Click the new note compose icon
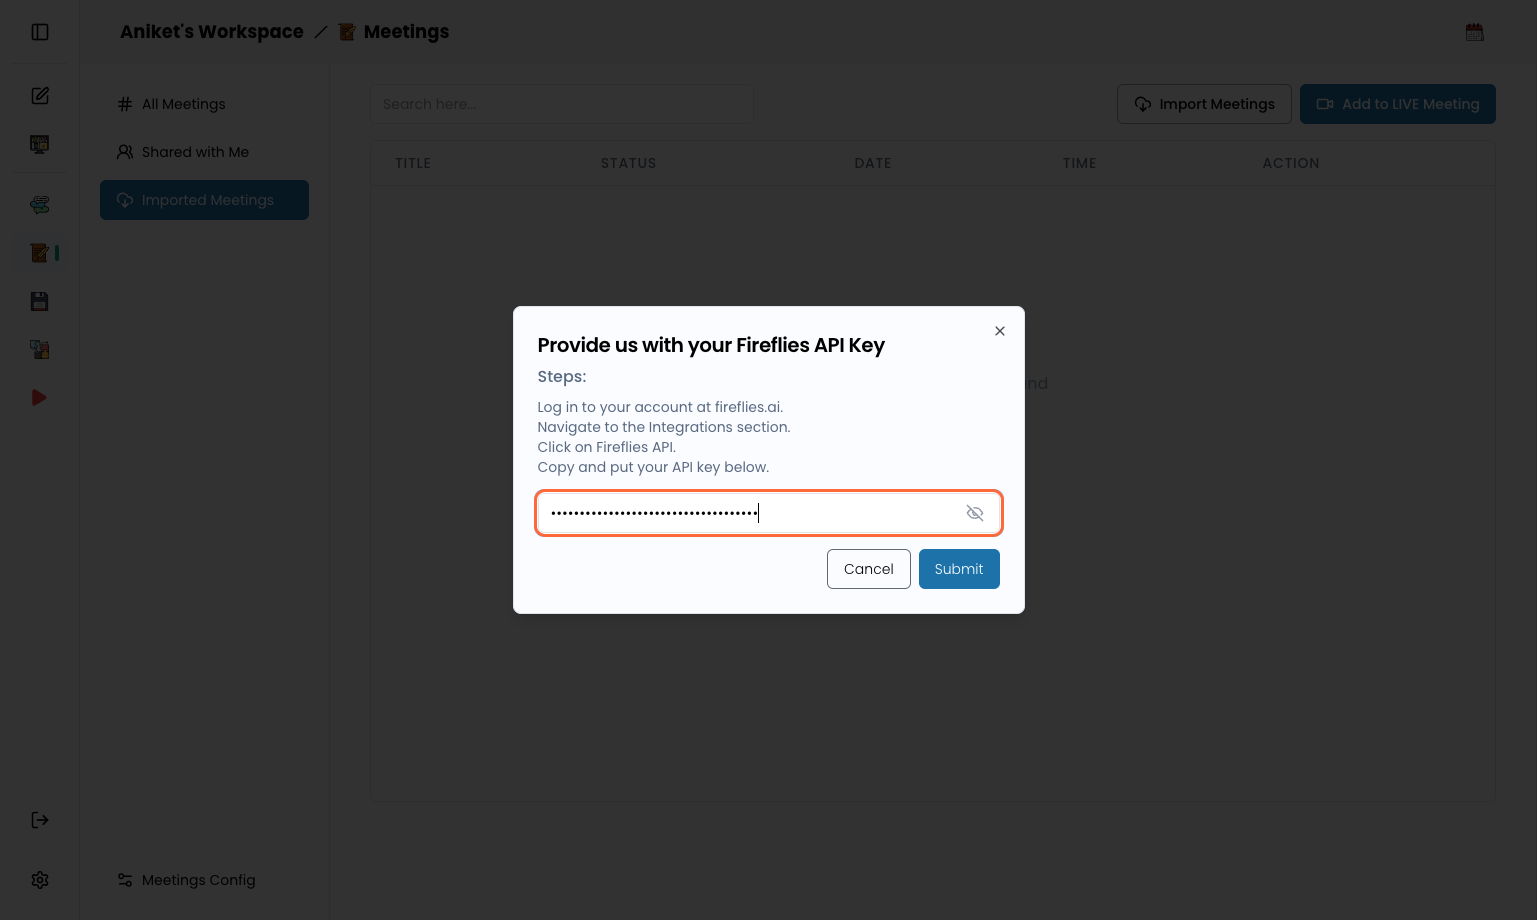 (40, 96)
